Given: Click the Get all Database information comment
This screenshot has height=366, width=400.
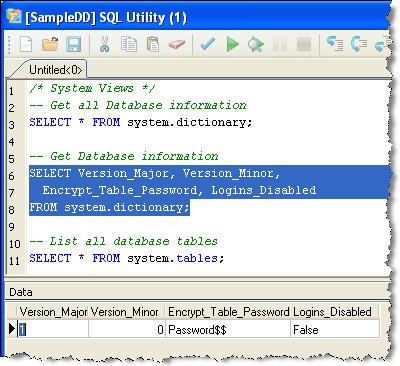Looking at the screenshot, I should (138, 105).
